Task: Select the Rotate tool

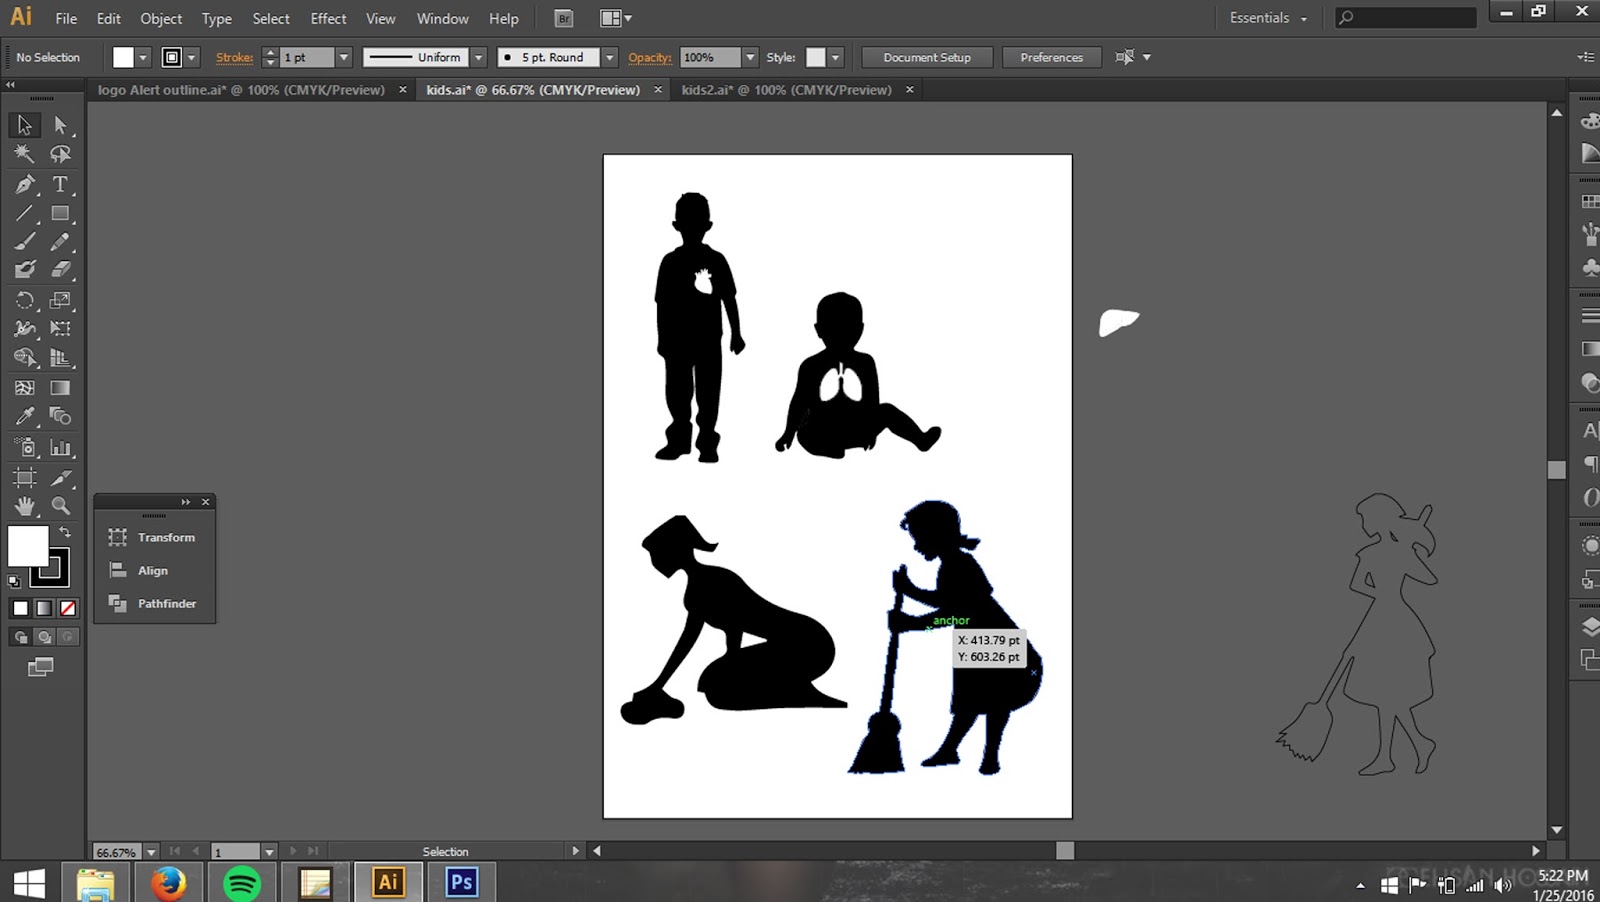Action: [x=25, y=300]
